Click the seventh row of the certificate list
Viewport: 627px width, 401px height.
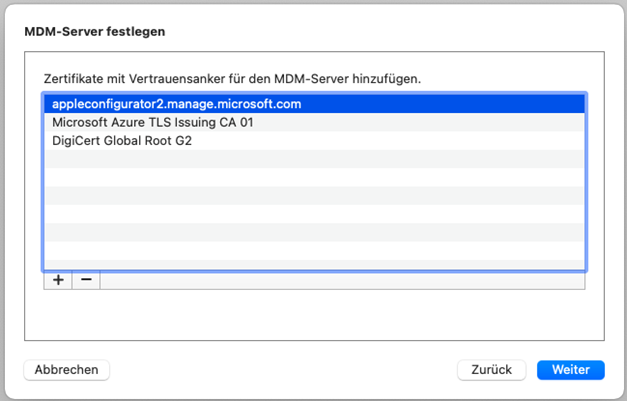(x=313, y=214)
